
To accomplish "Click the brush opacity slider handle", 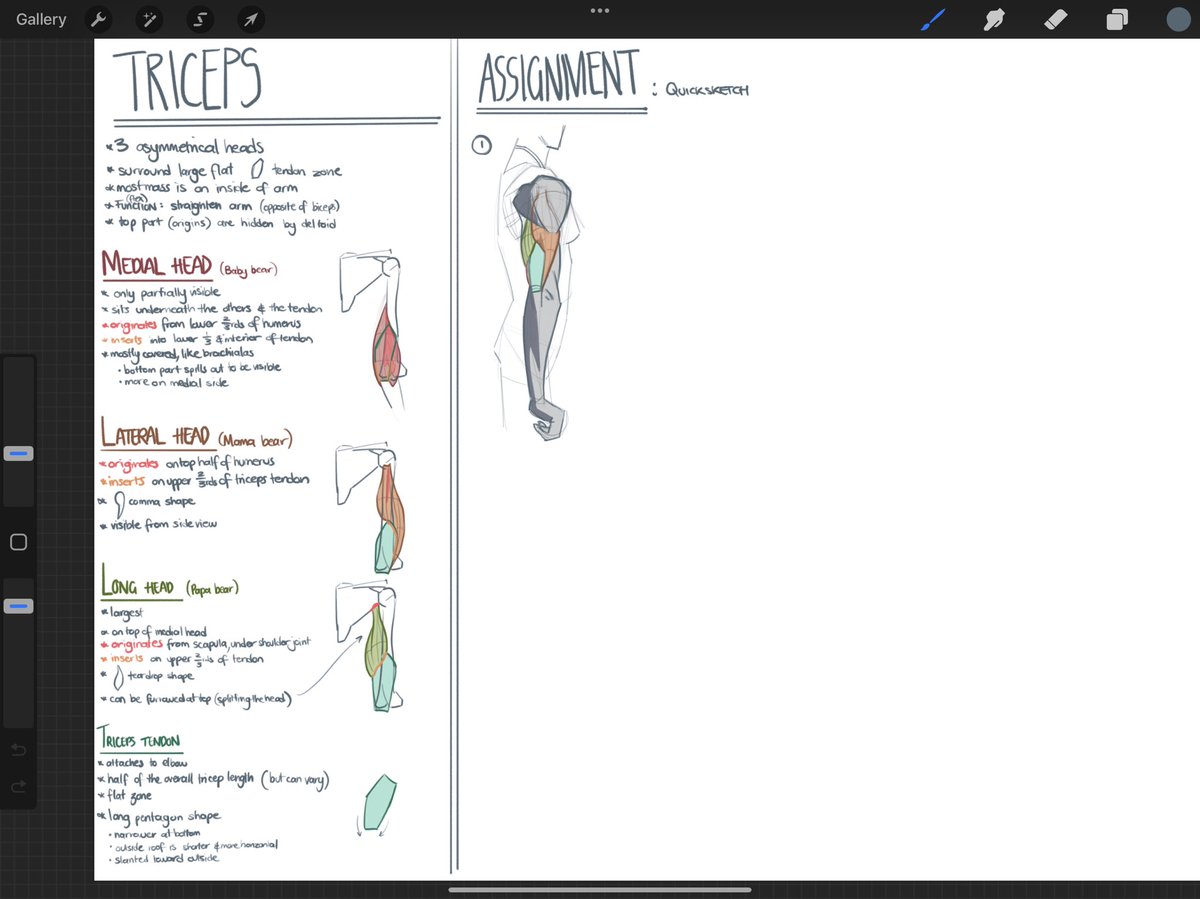I will coord(18,606).
